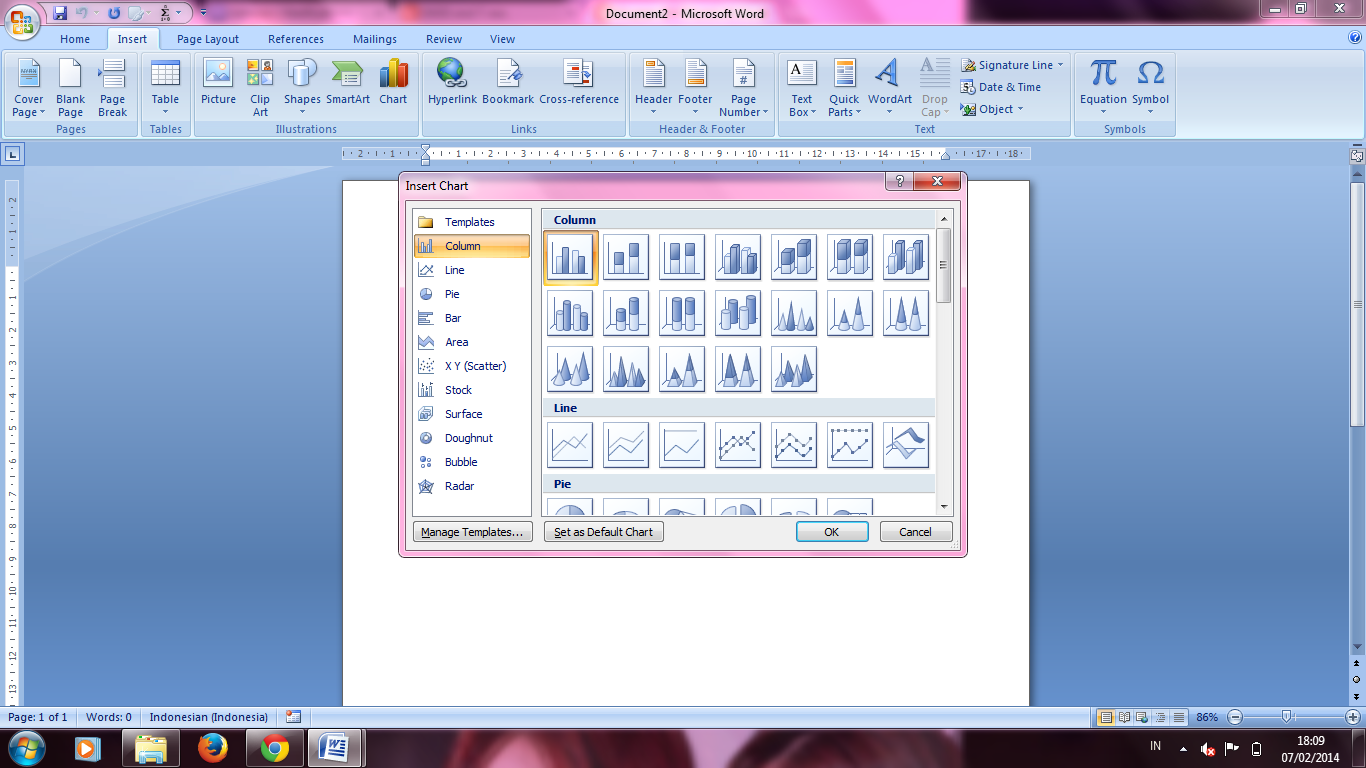Open the WordArt gallery
This screenshot has height=768, width=1366.
tap(889, 88)
